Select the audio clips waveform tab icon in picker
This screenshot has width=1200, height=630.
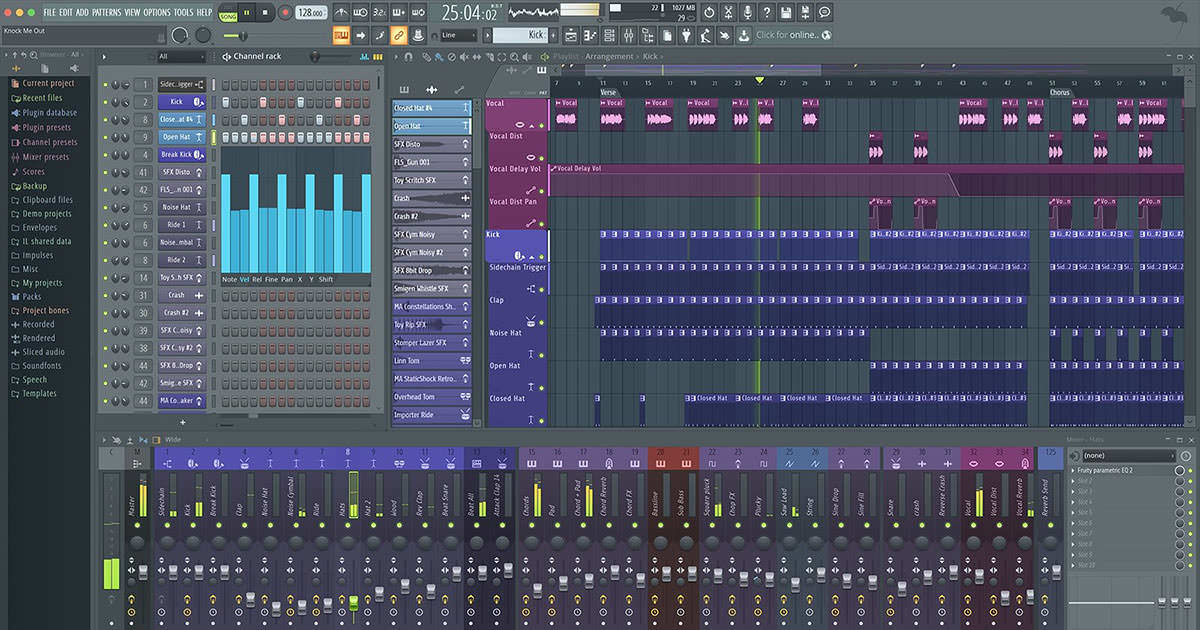pos(431,90)
